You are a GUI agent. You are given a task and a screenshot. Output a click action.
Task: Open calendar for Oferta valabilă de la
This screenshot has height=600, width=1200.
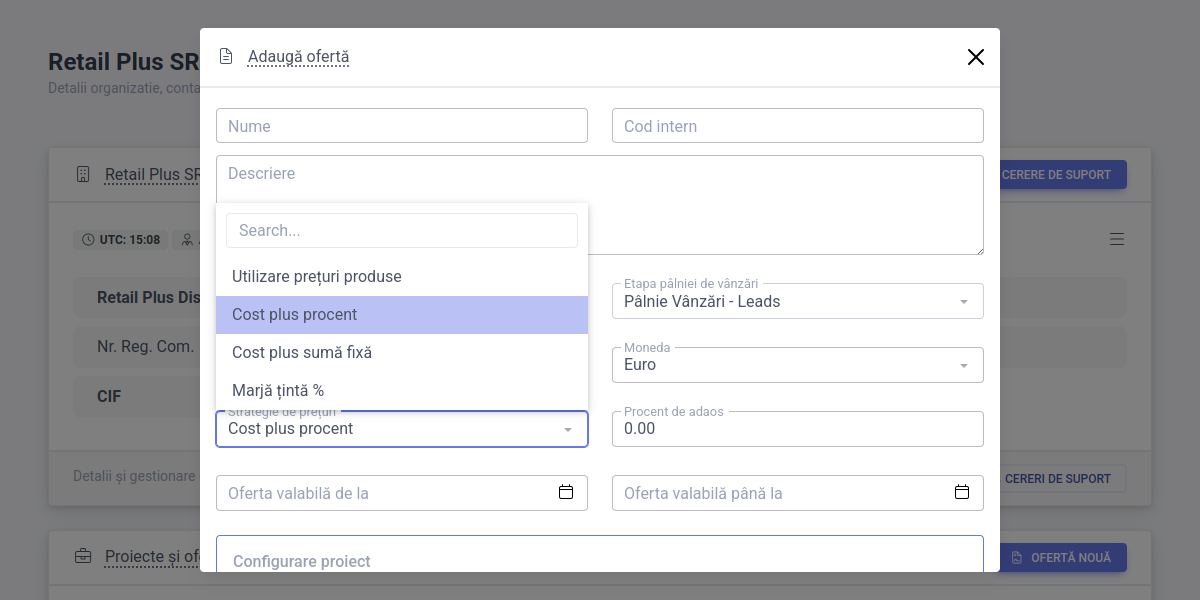566,492
